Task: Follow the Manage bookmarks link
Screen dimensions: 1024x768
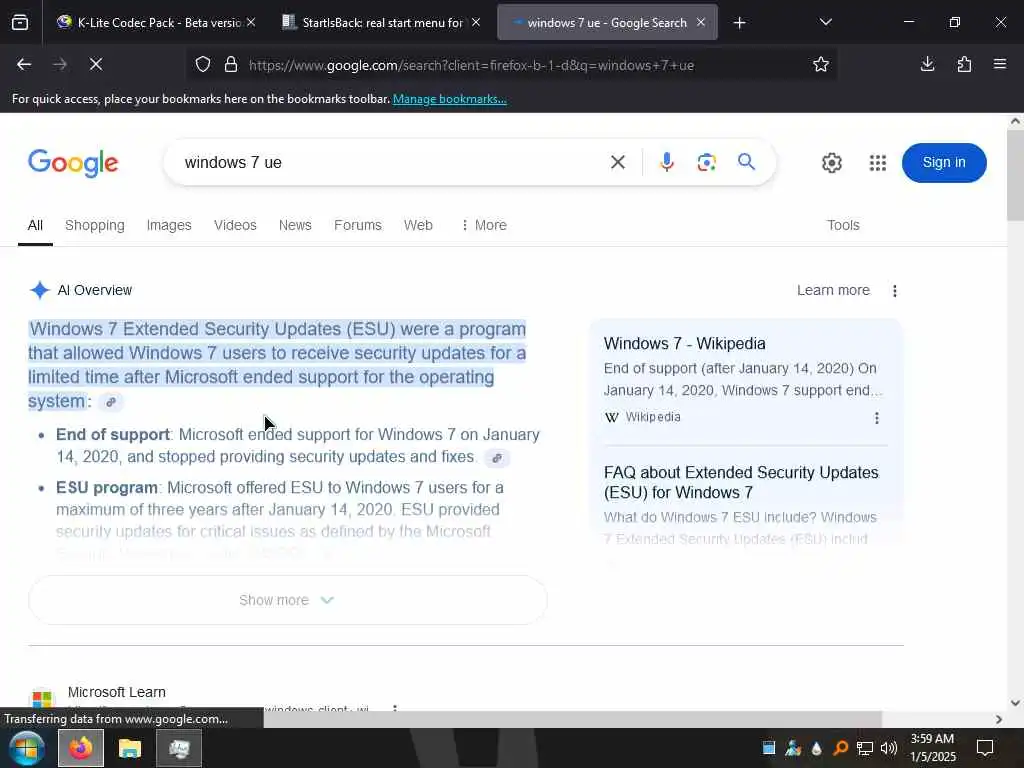Action: click(x=449, y=99)
